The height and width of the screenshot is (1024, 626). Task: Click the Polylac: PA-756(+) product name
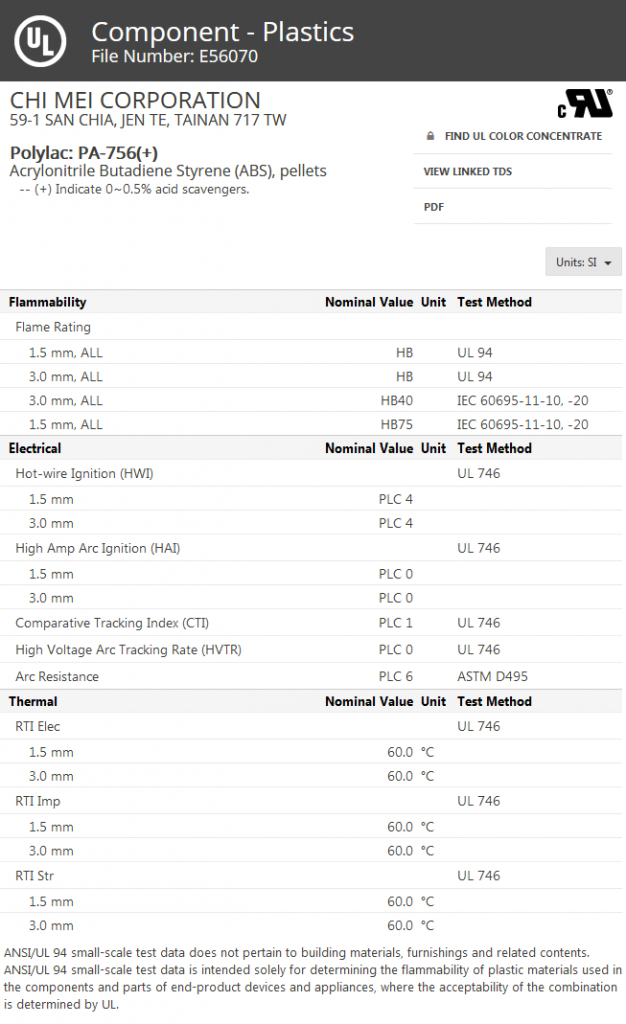click(x=84, y=153)
